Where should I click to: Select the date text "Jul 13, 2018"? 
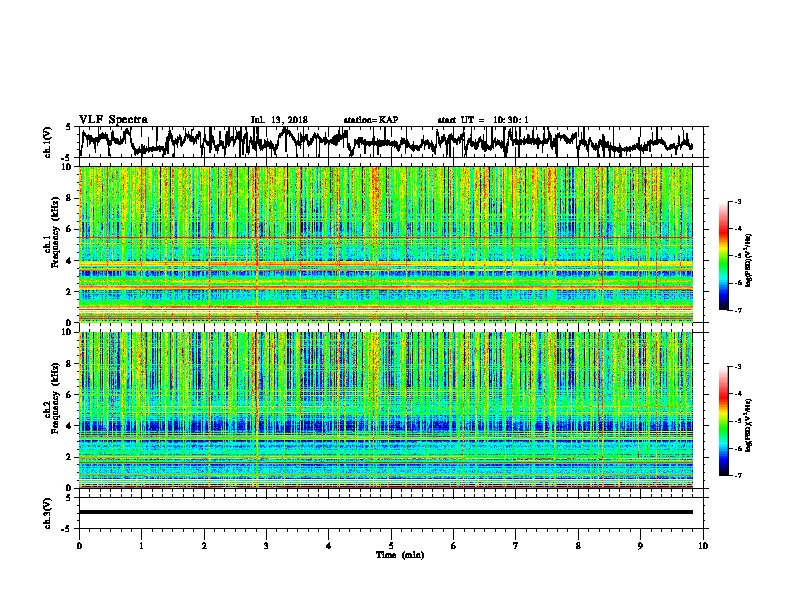click(x=279, y=120)
